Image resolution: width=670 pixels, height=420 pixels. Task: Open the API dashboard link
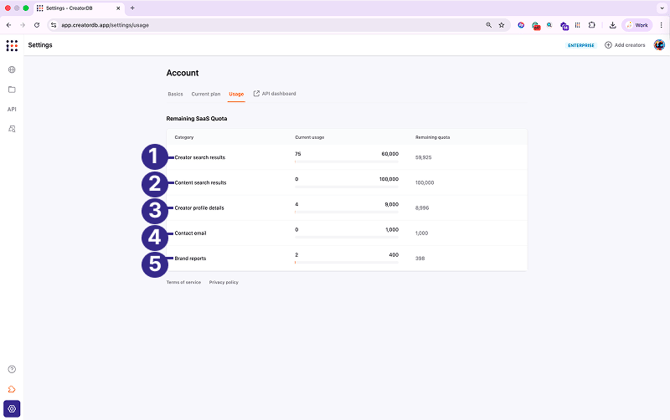pos(275,94)
